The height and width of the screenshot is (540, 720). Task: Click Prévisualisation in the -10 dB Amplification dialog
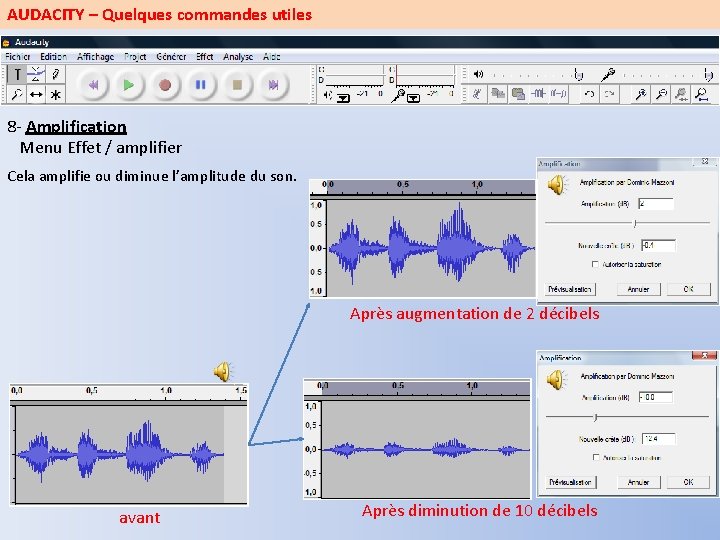[x=570, y=482]
